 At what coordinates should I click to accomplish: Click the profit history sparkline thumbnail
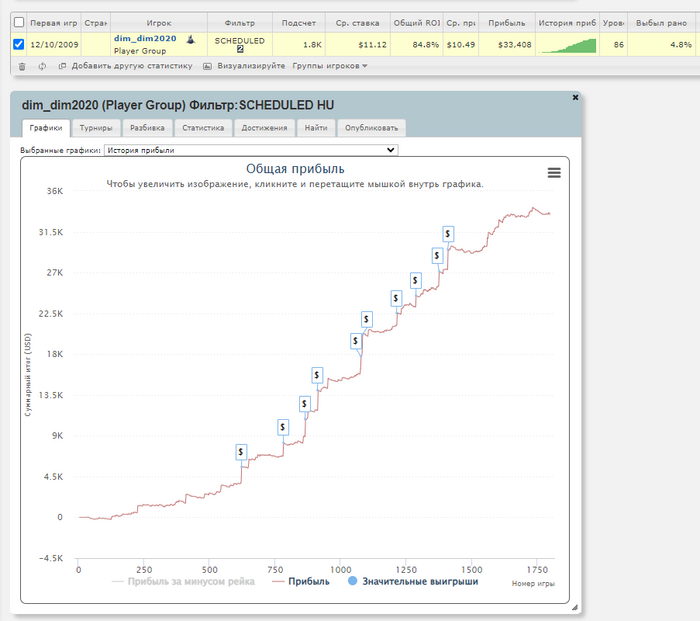pyautogui.click(x=566, y=45)
